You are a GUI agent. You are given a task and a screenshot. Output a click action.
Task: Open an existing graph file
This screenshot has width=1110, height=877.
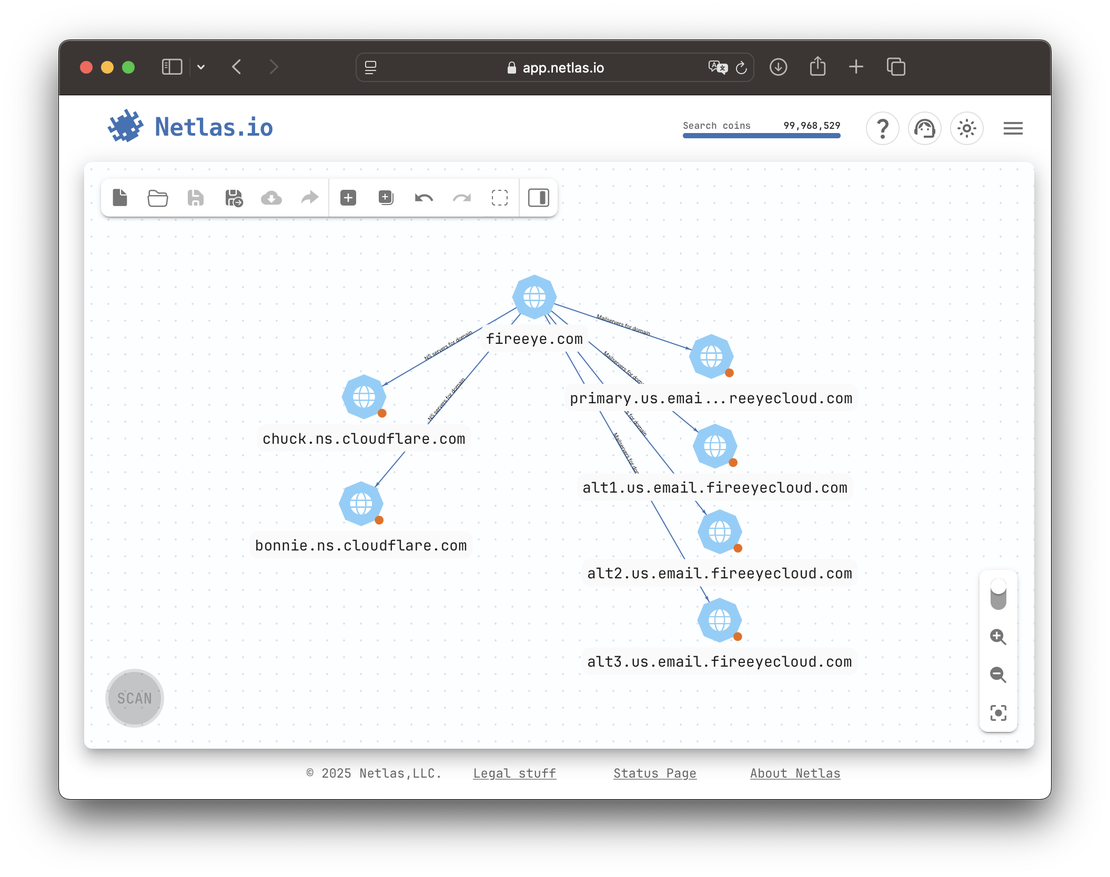point(158,197)
